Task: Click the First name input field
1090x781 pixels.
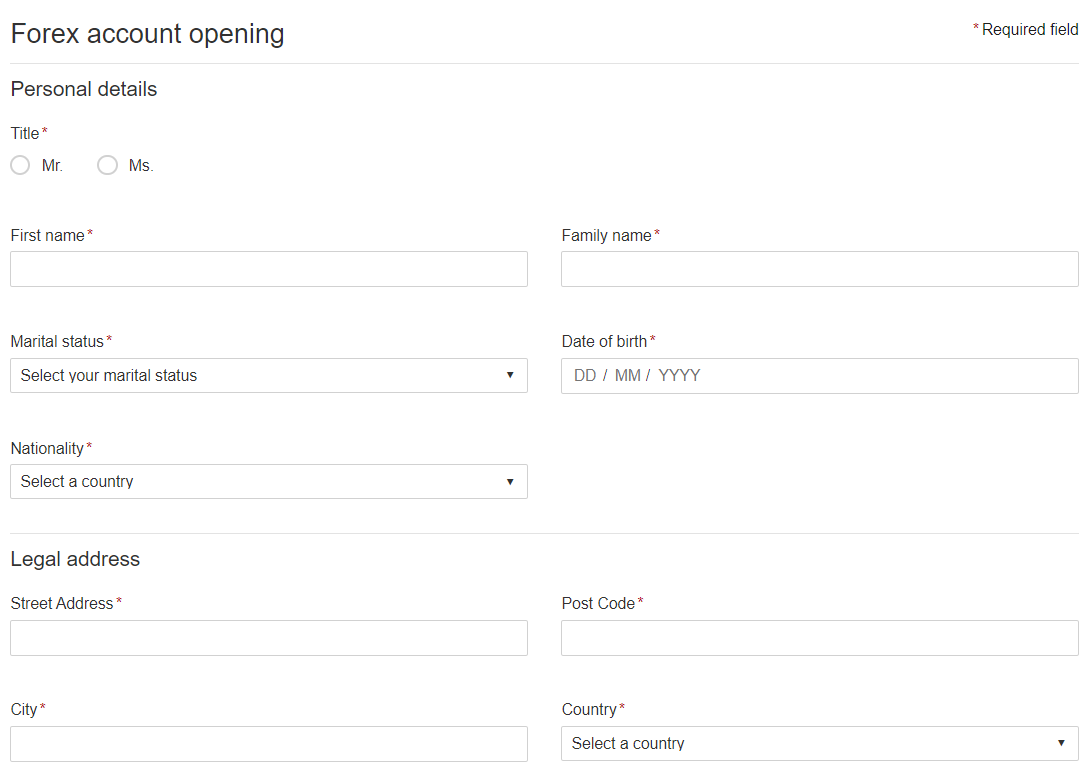Action: [x=269, y=269]
